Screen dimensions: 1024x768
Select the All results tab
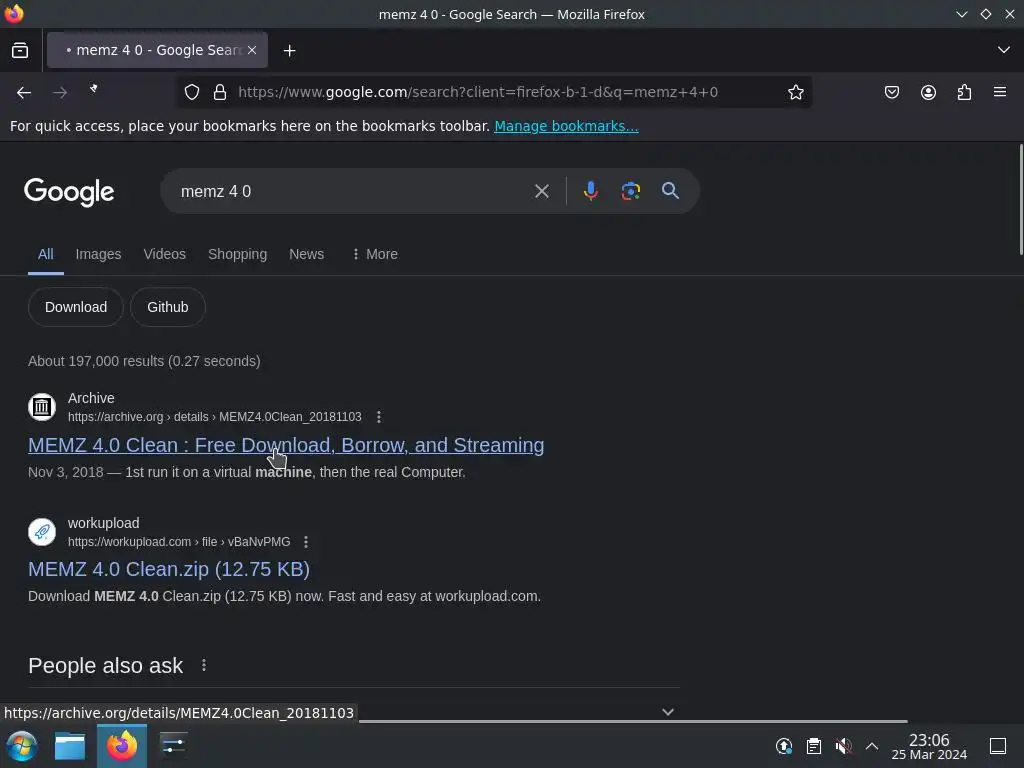[x=45, y=254]
